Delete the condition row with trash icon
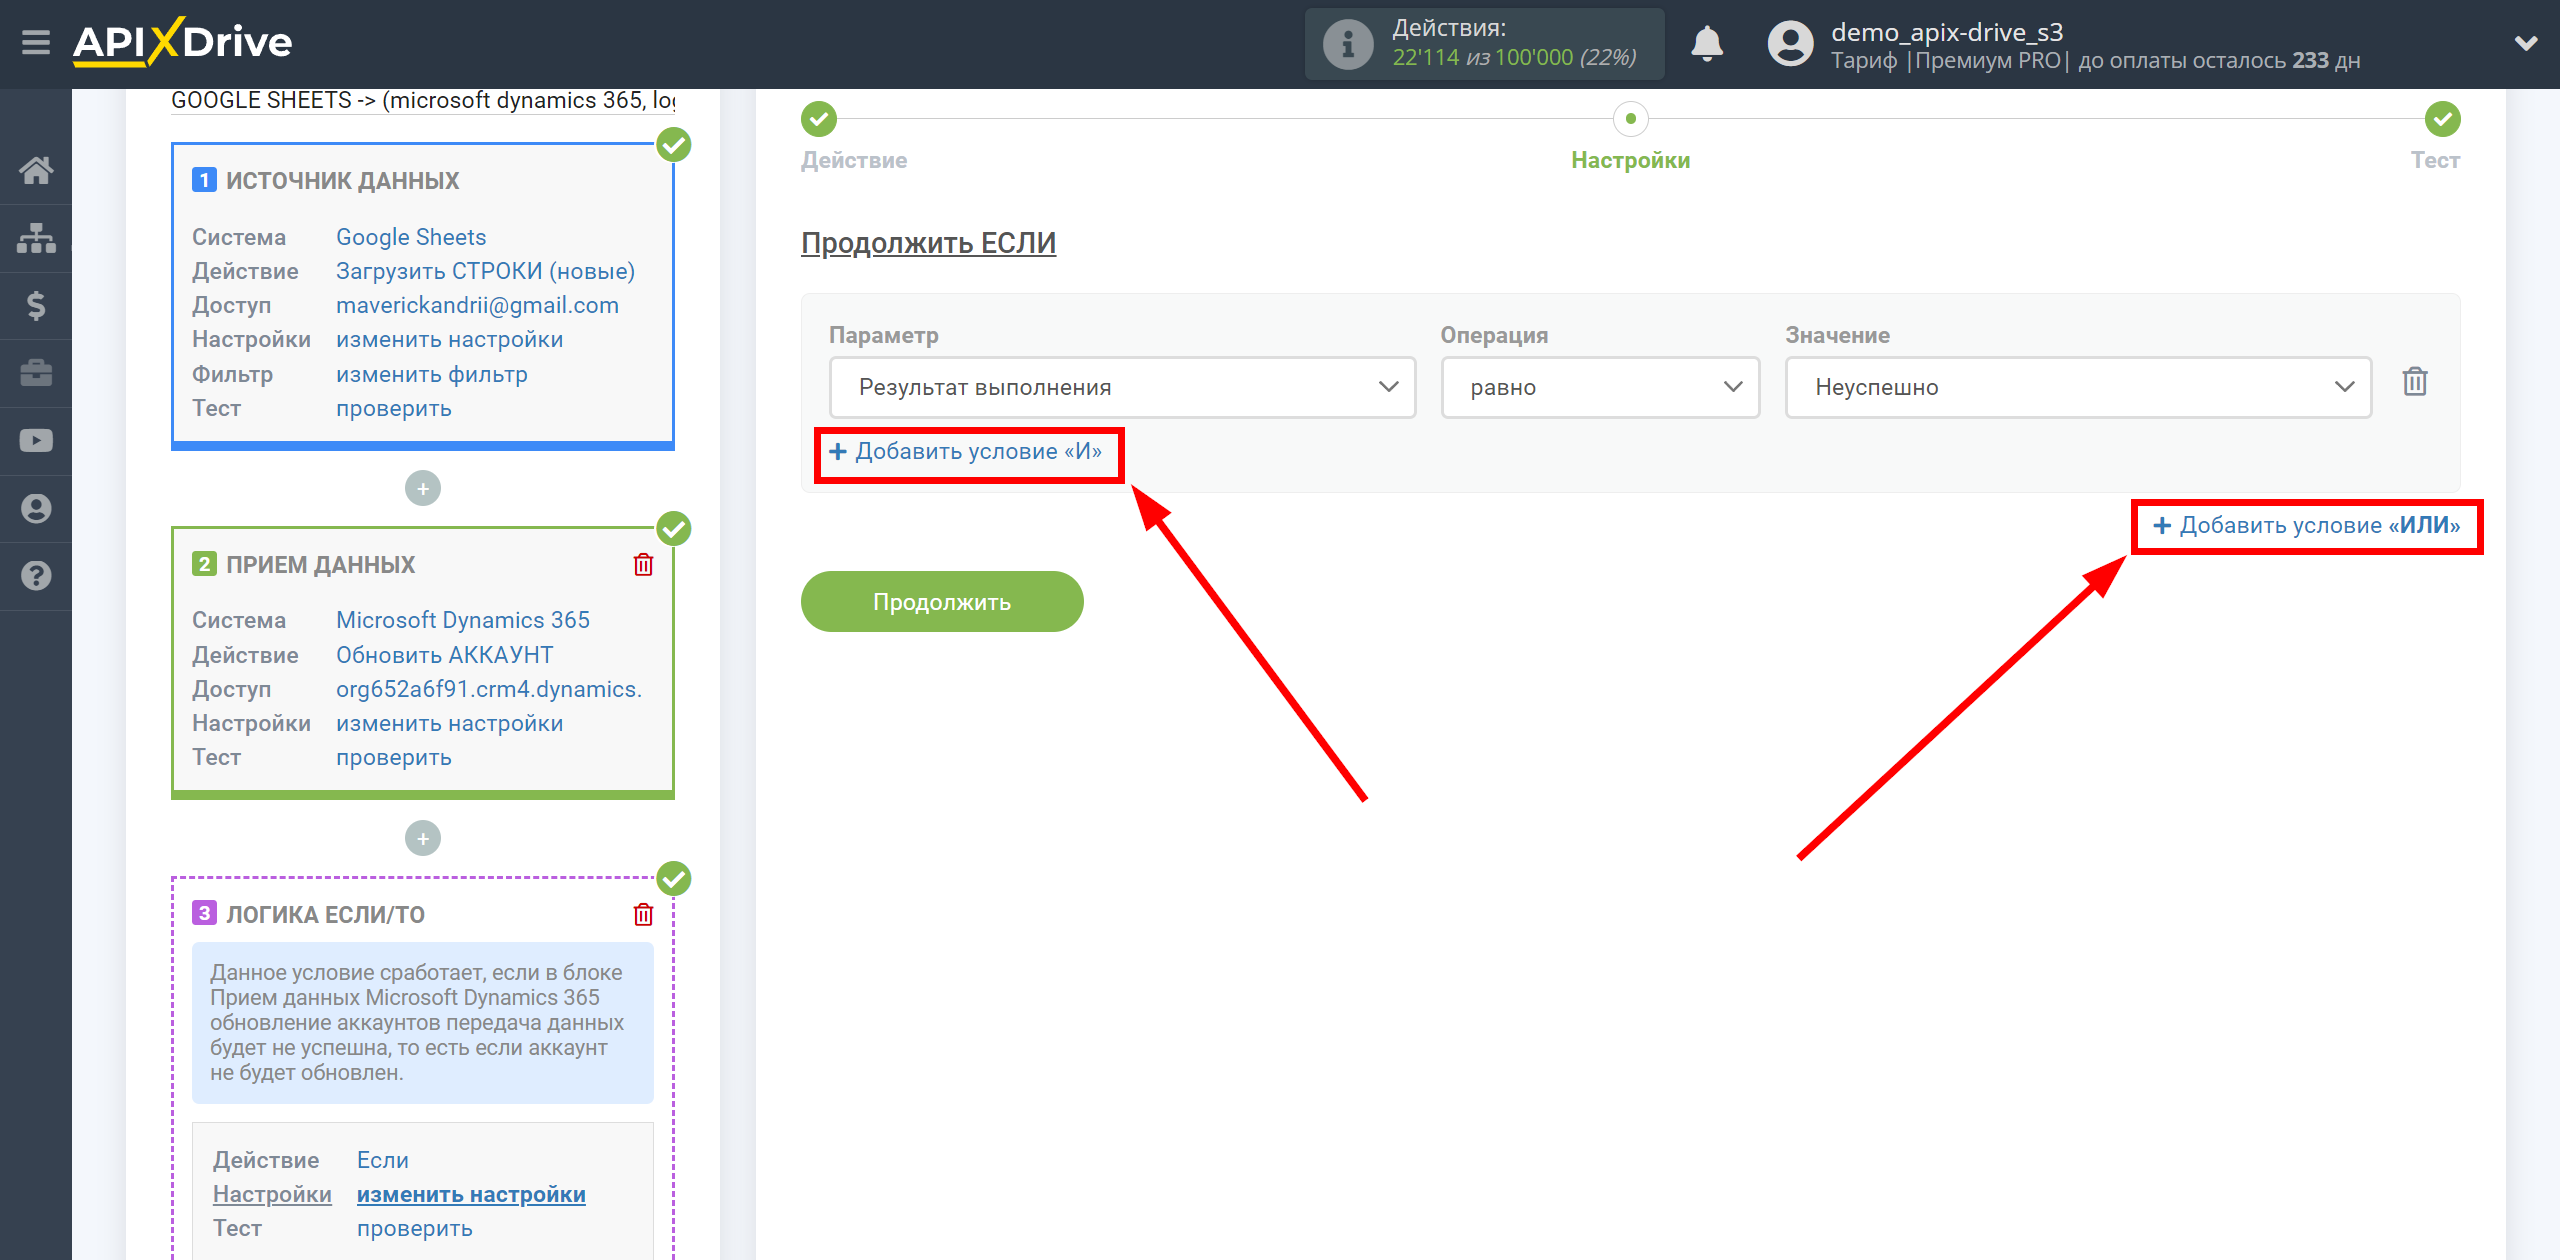2560x1260 pixels. (2415, 381)
